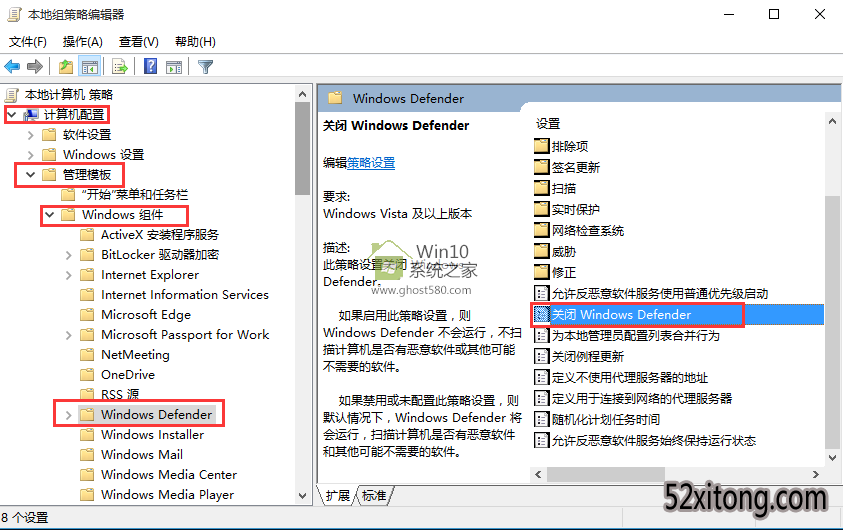Select the Windows Mail tree item

[142, 454]
